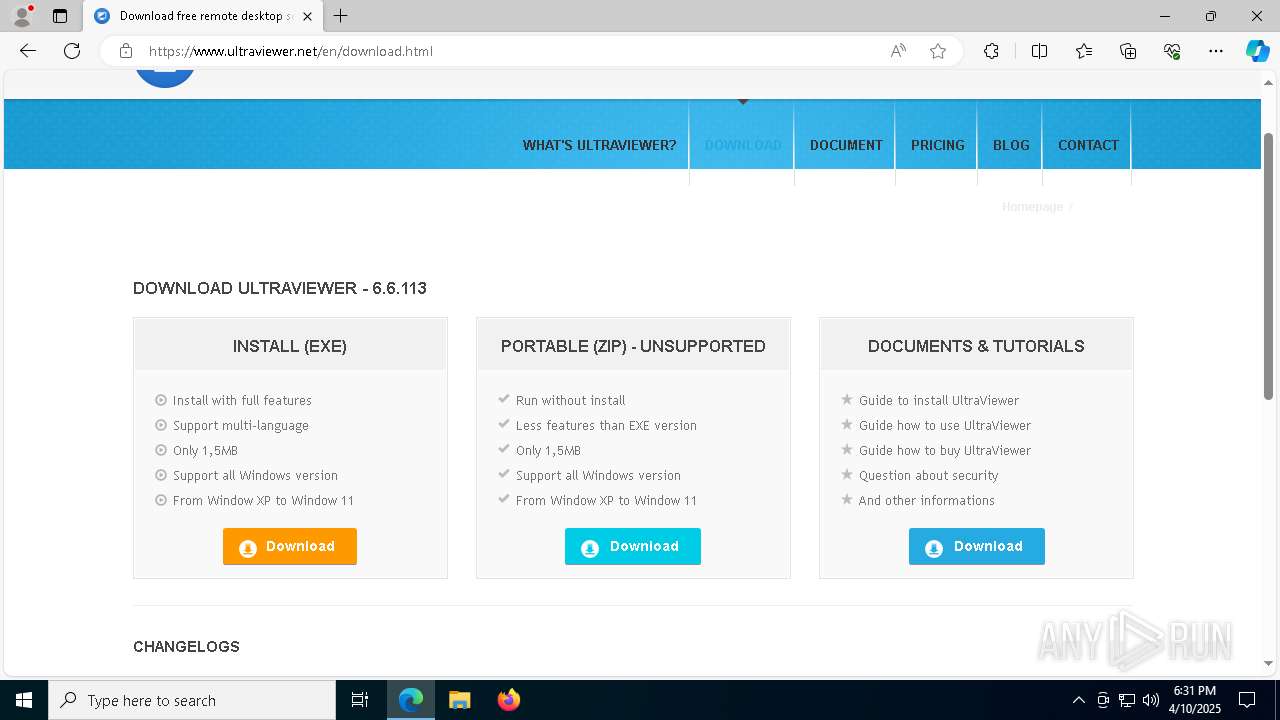Open Read aloud in address bar

click(898, 51)
